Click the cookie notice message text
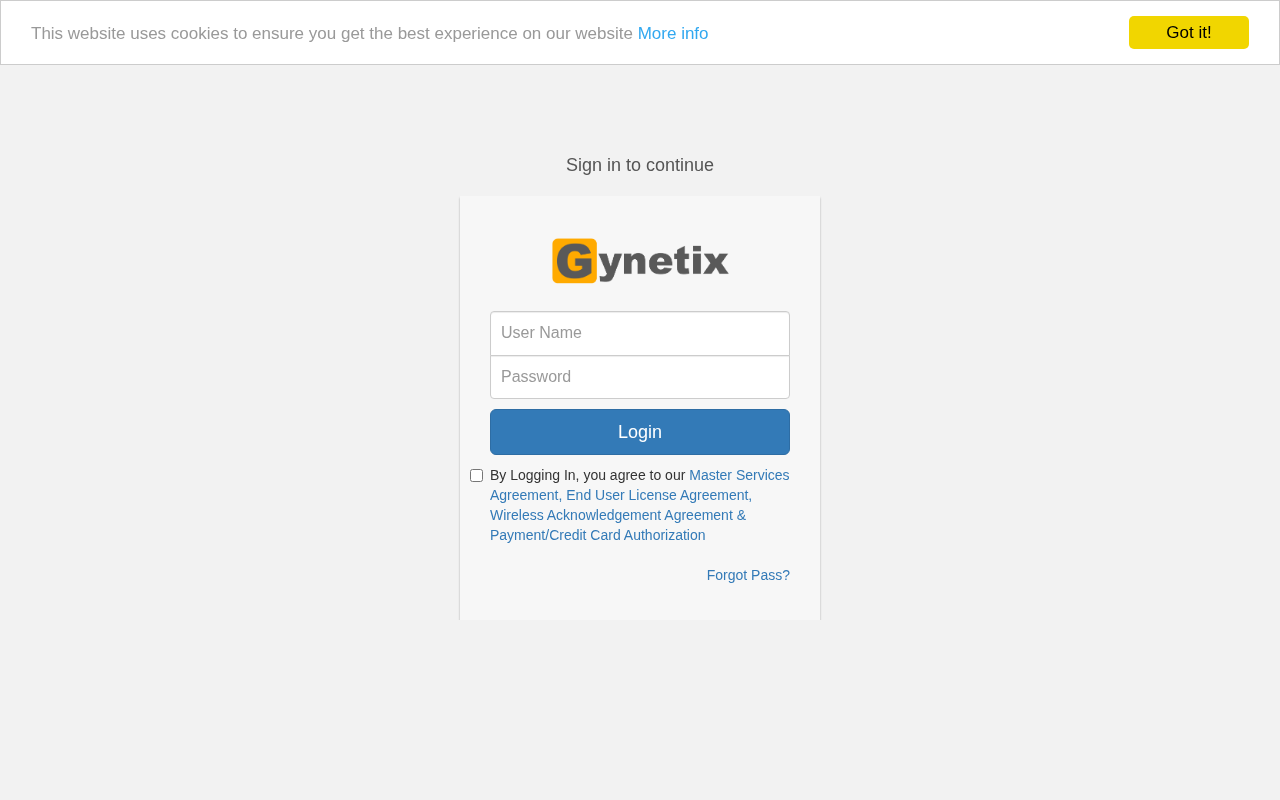This screenshot has width=1280, height=800. click(332, 33)
